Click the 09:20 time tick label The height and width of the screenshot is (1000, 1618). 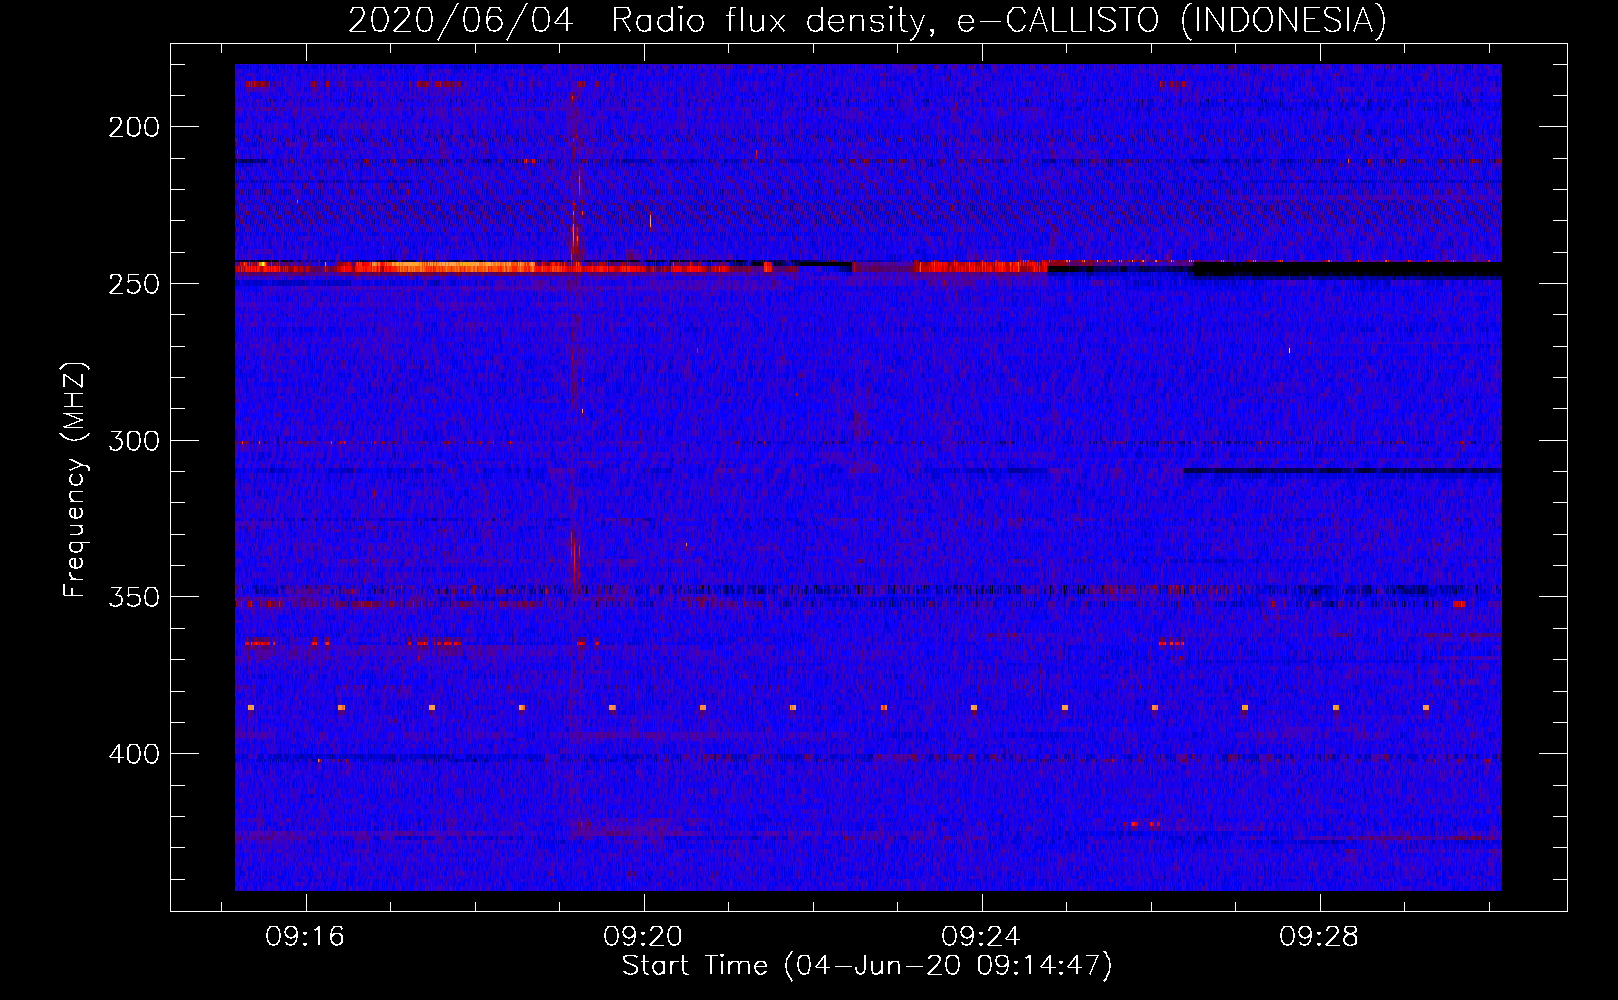(x=643, y=937)
